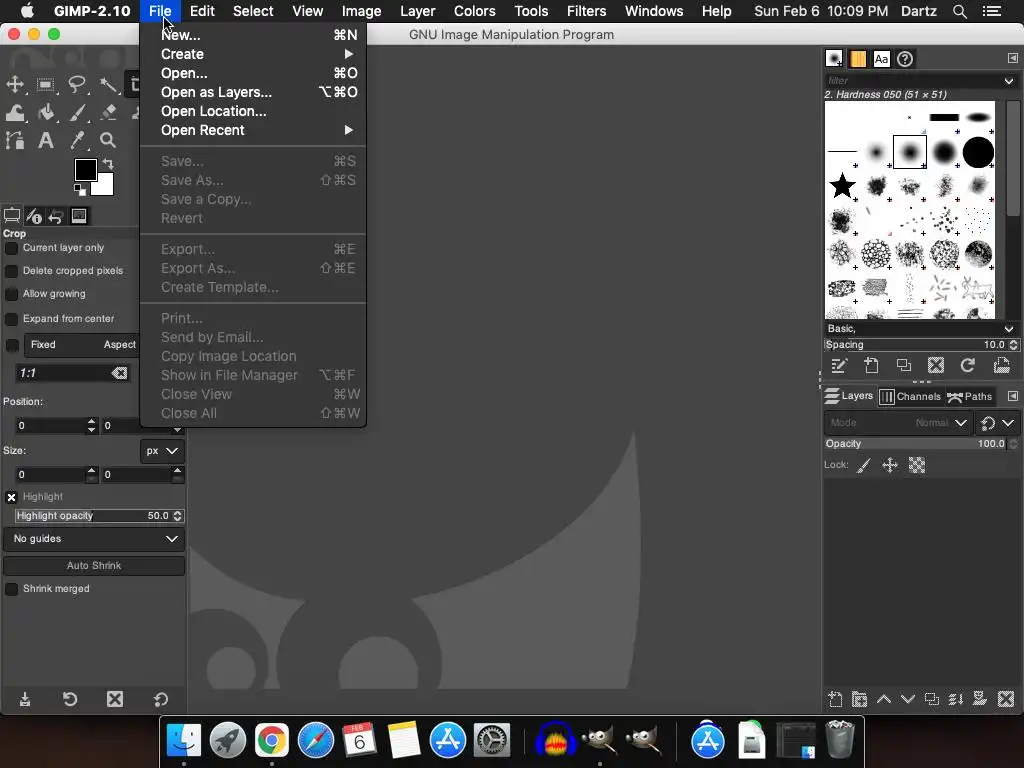Choose New... from File menu
This screenshot has width=1024, height=768.
[x=253, y=35]
